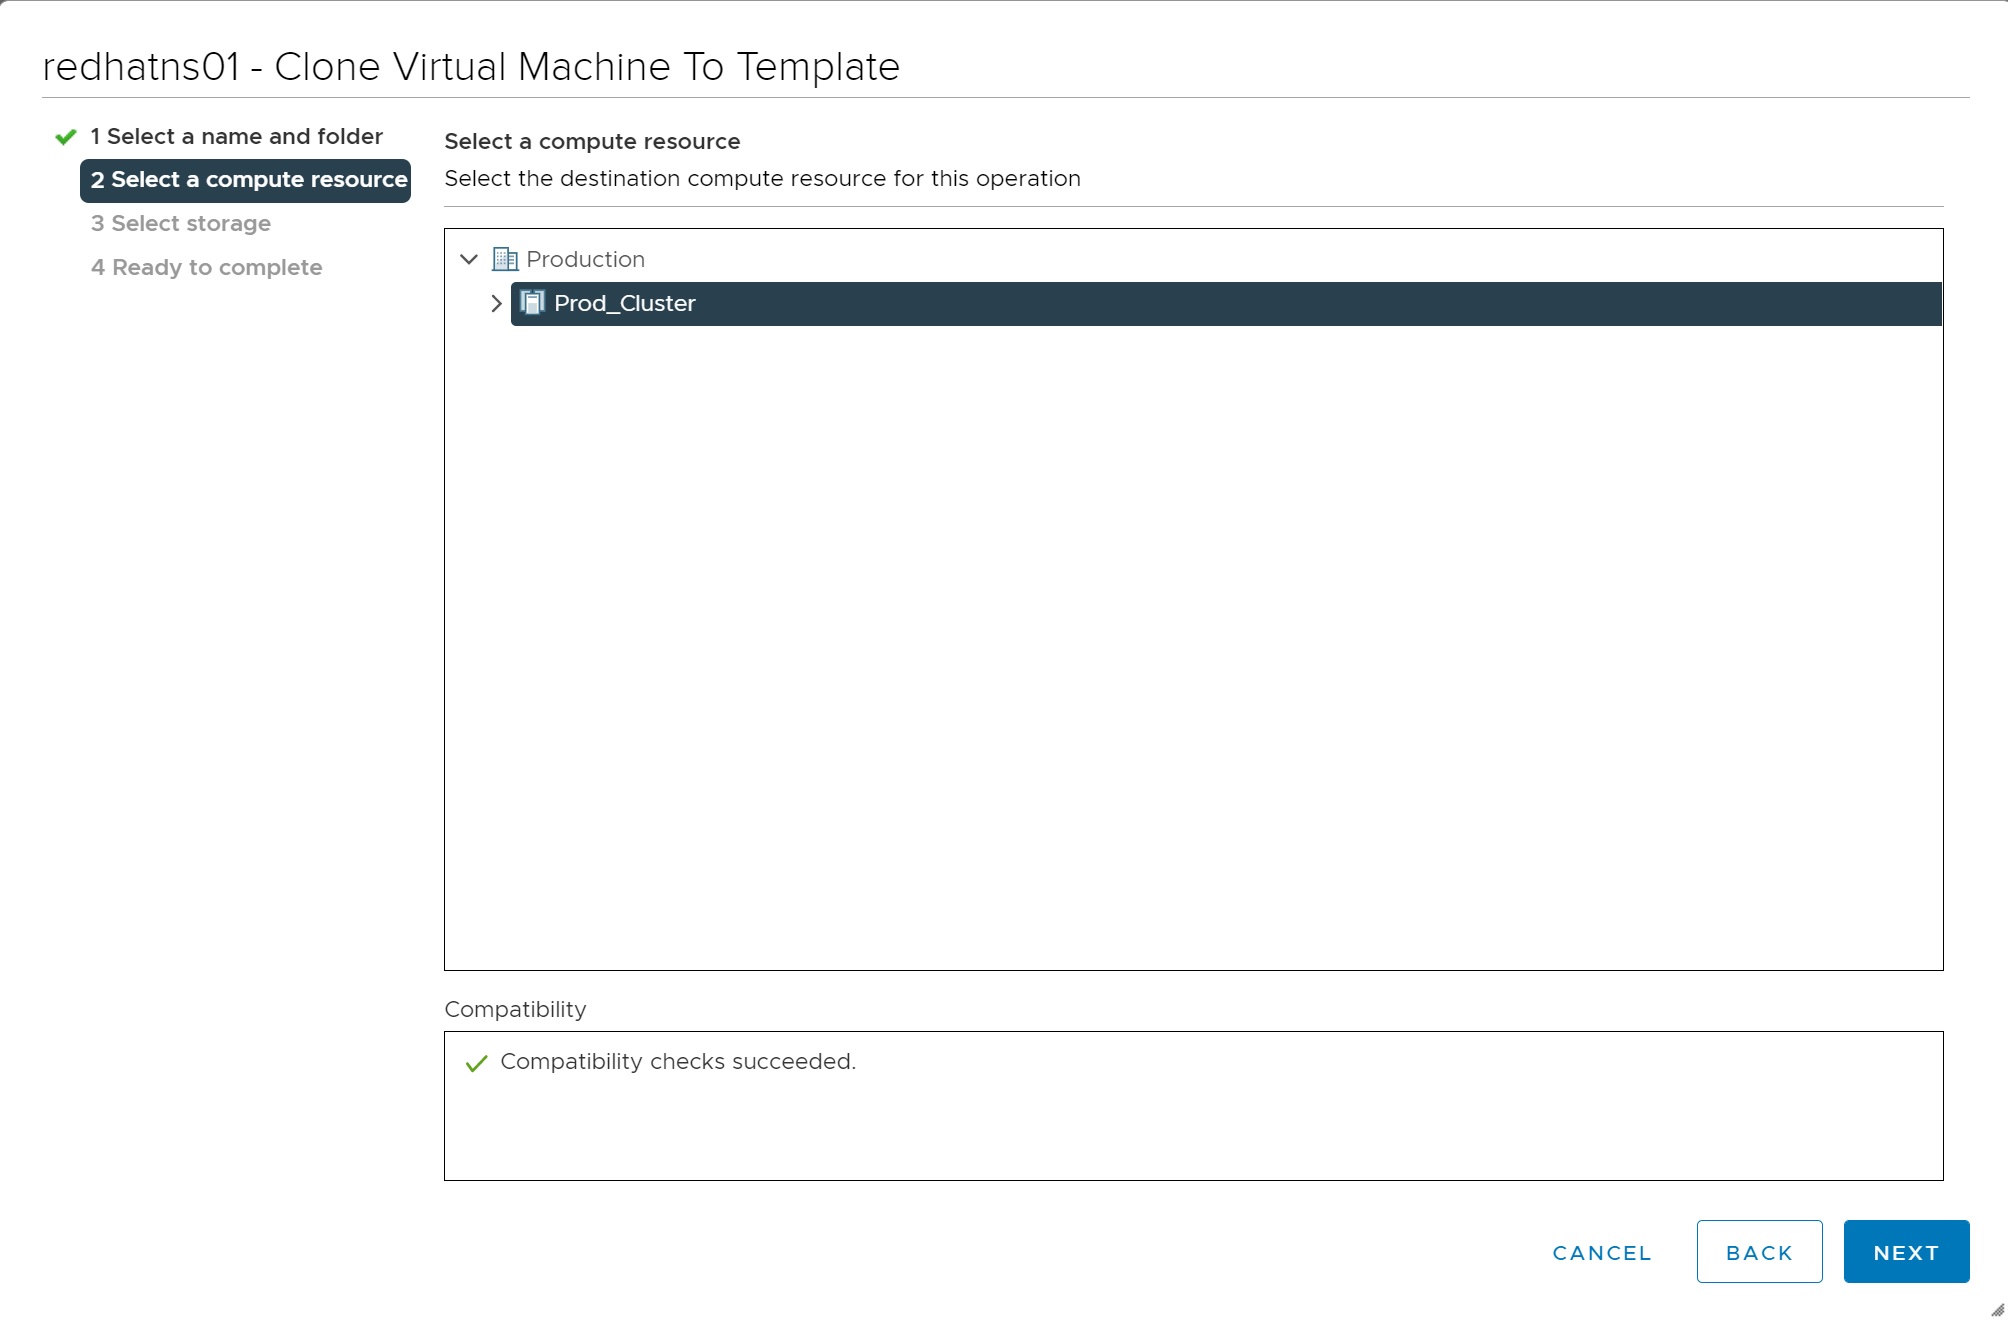2008x1321 pixels.
Task: Click the Compatibility section heading
Action: coord(515,1010)
